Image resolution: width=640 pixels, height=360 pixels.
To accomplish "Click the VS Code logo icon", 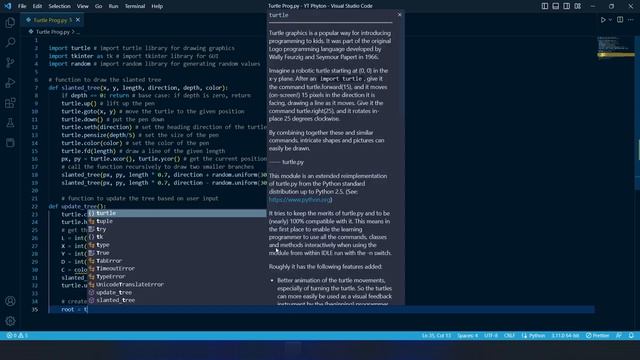I will [x=8, y=6].
